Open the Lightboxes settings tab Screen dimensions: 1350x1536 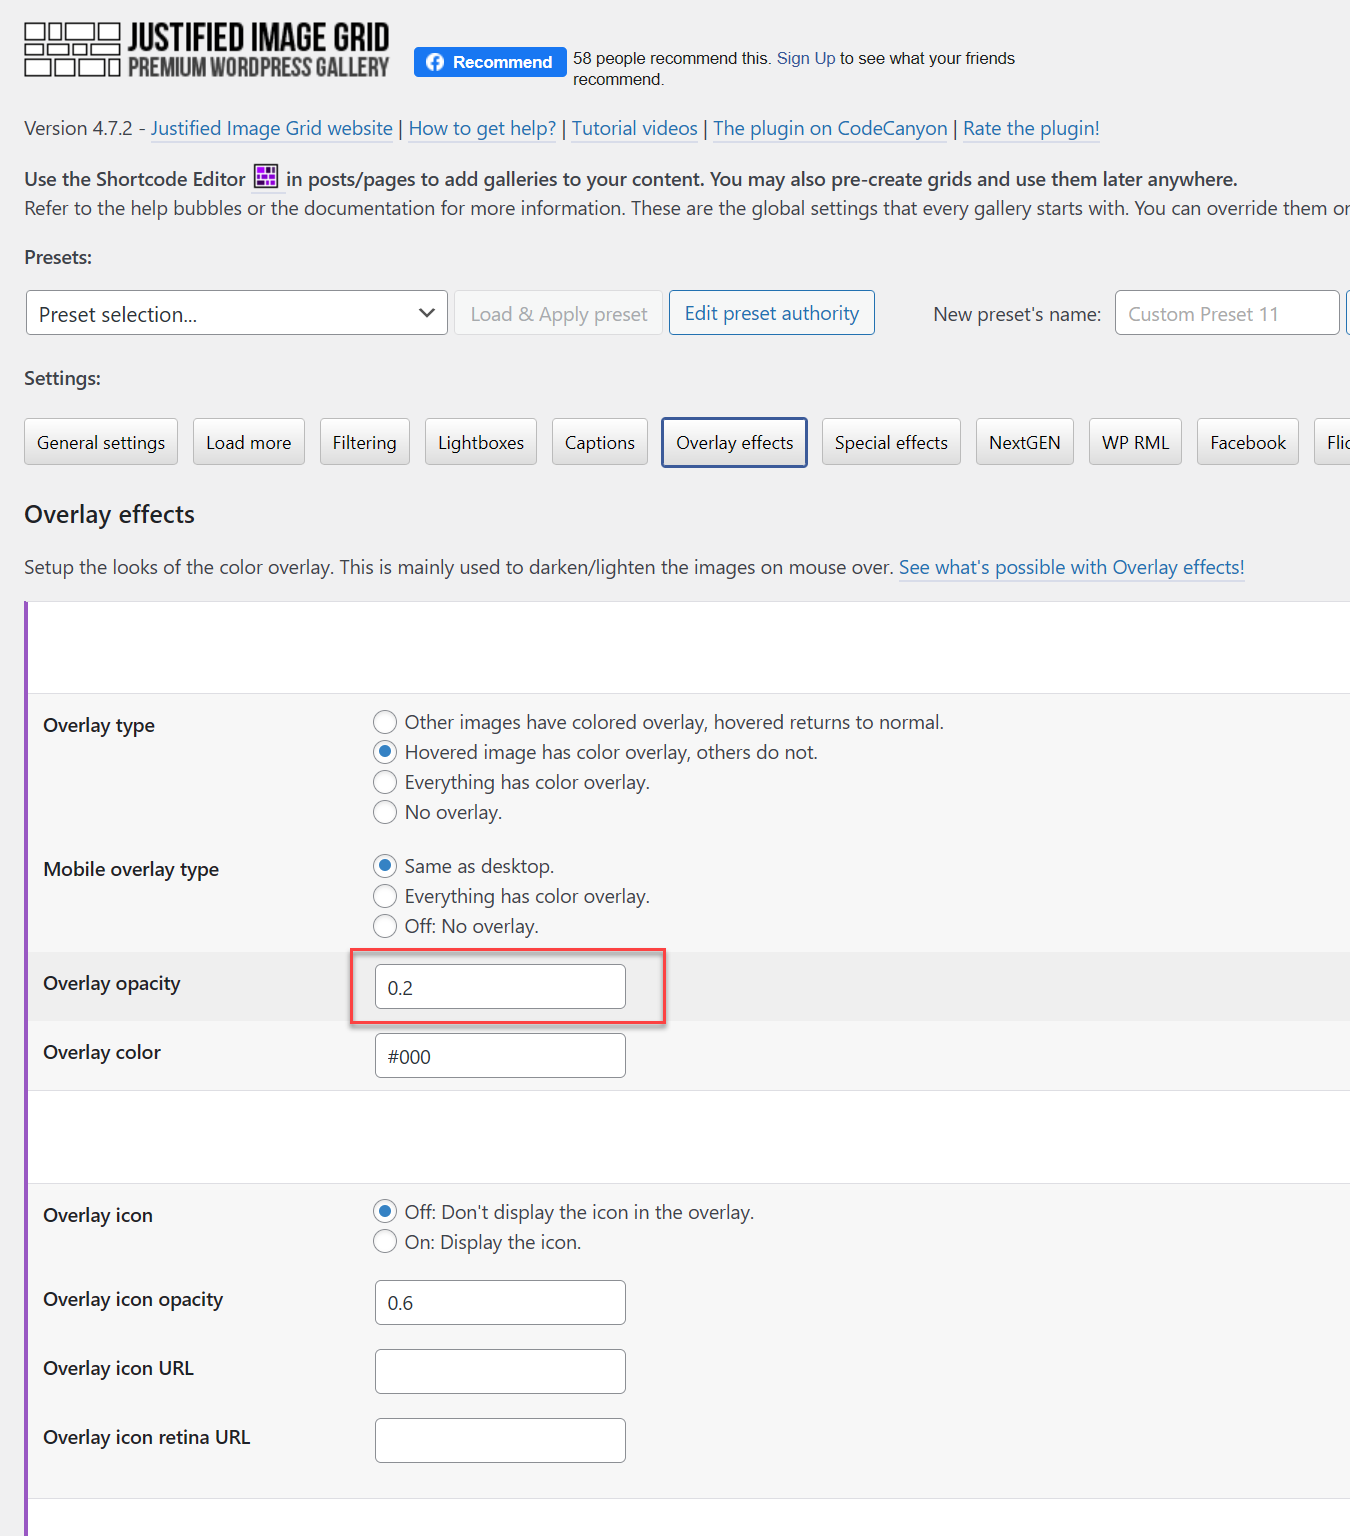480,442
